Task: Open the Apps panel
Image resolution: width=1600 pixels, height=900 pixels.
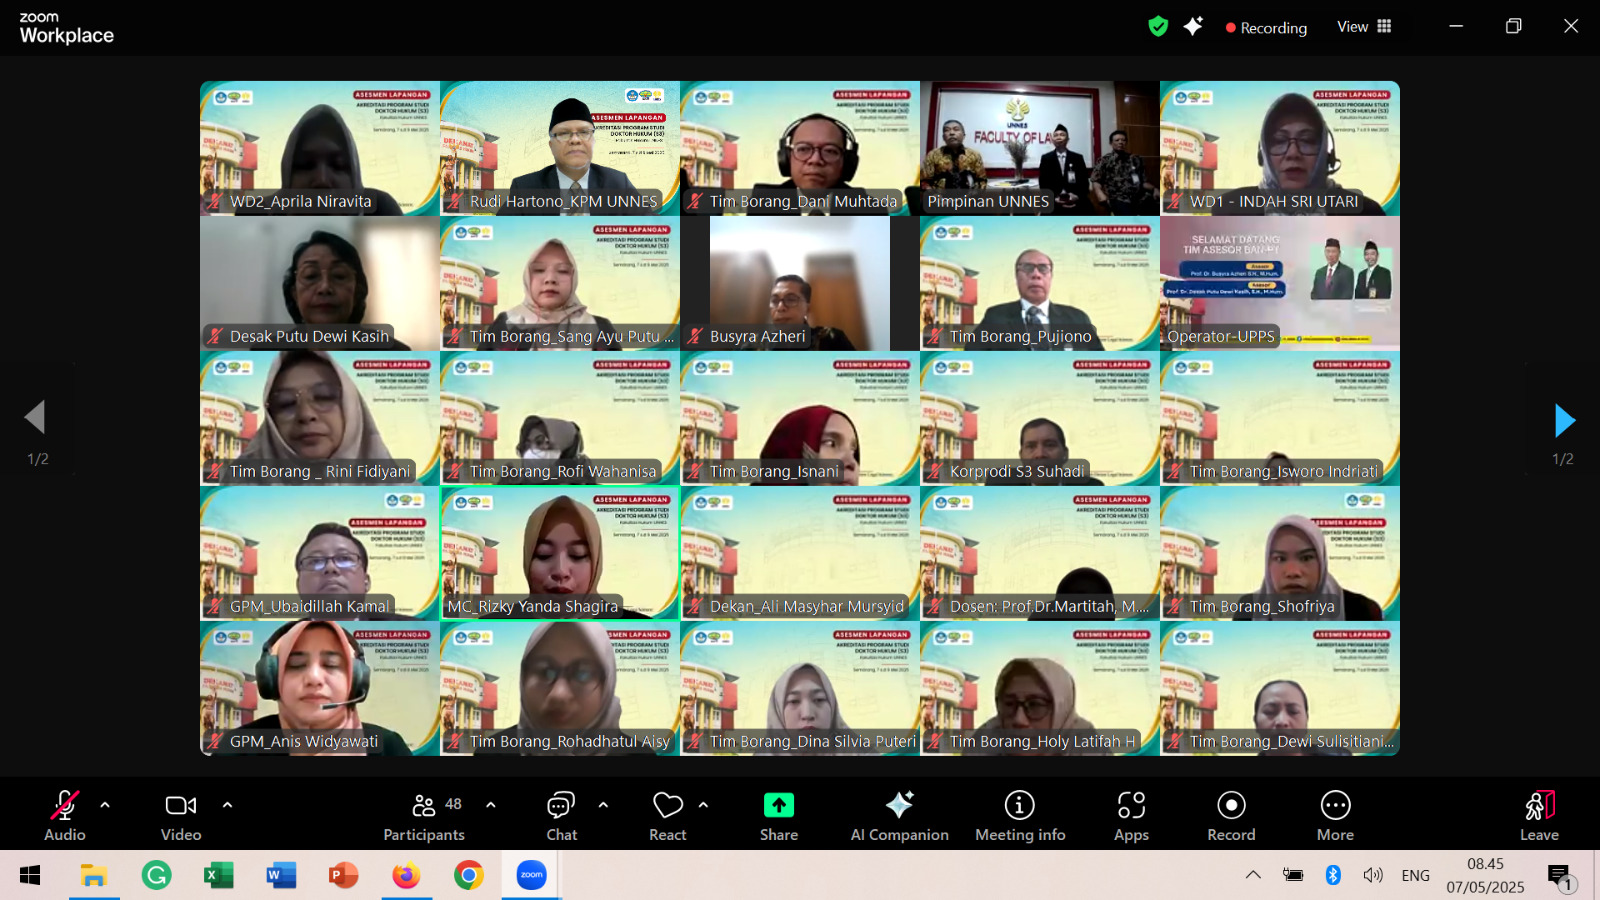Action: [x=1131, y=815]
